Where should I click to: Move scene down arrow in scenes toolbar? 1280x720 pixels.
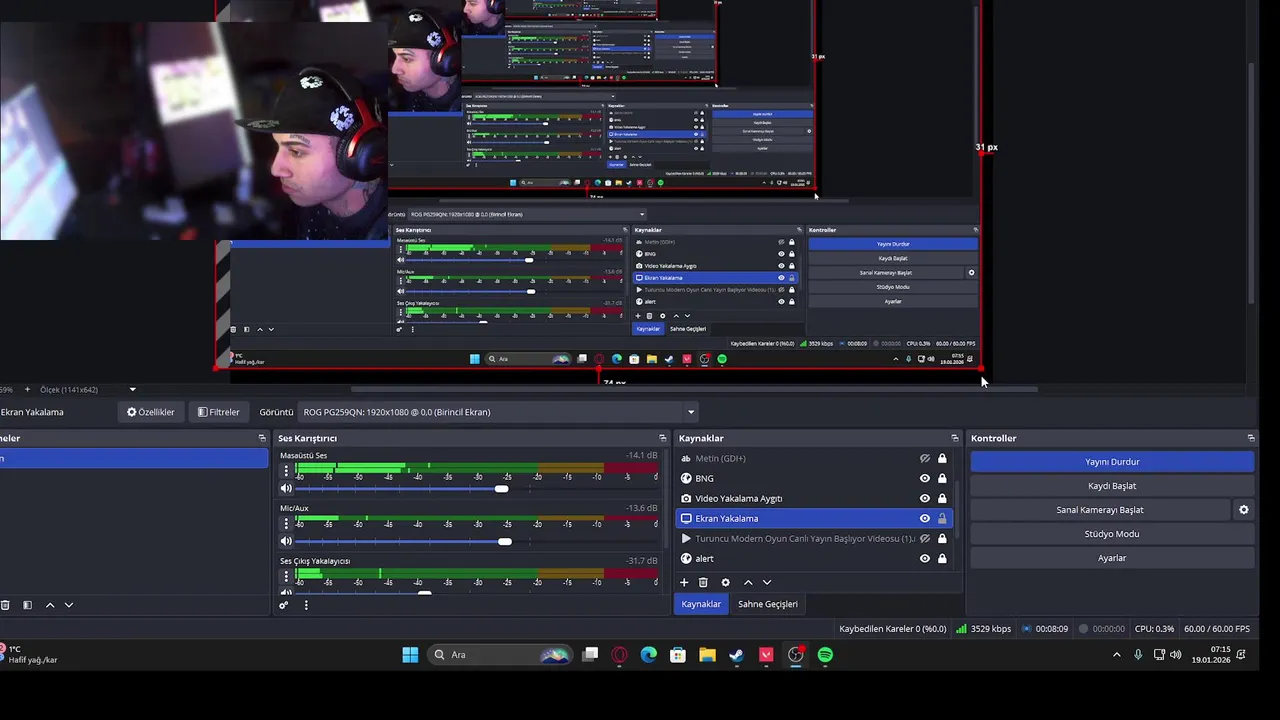pos(69,605)
